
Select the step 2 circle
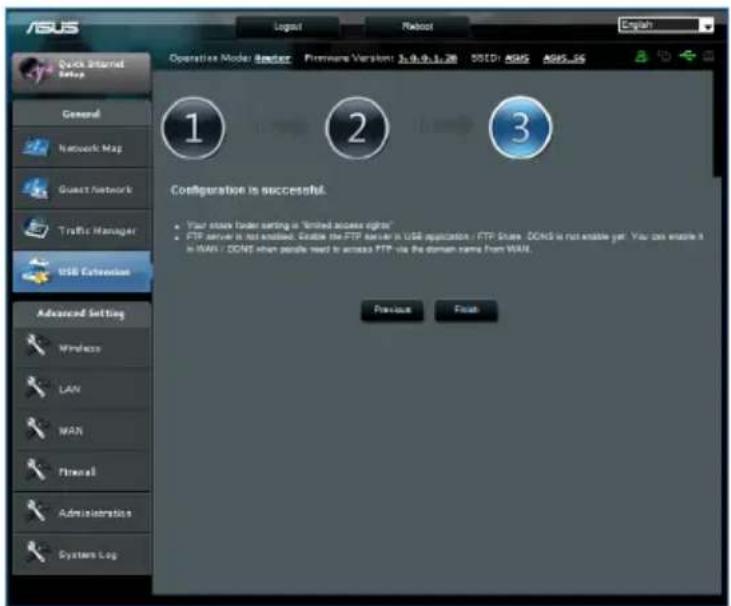tap(357, 128)
